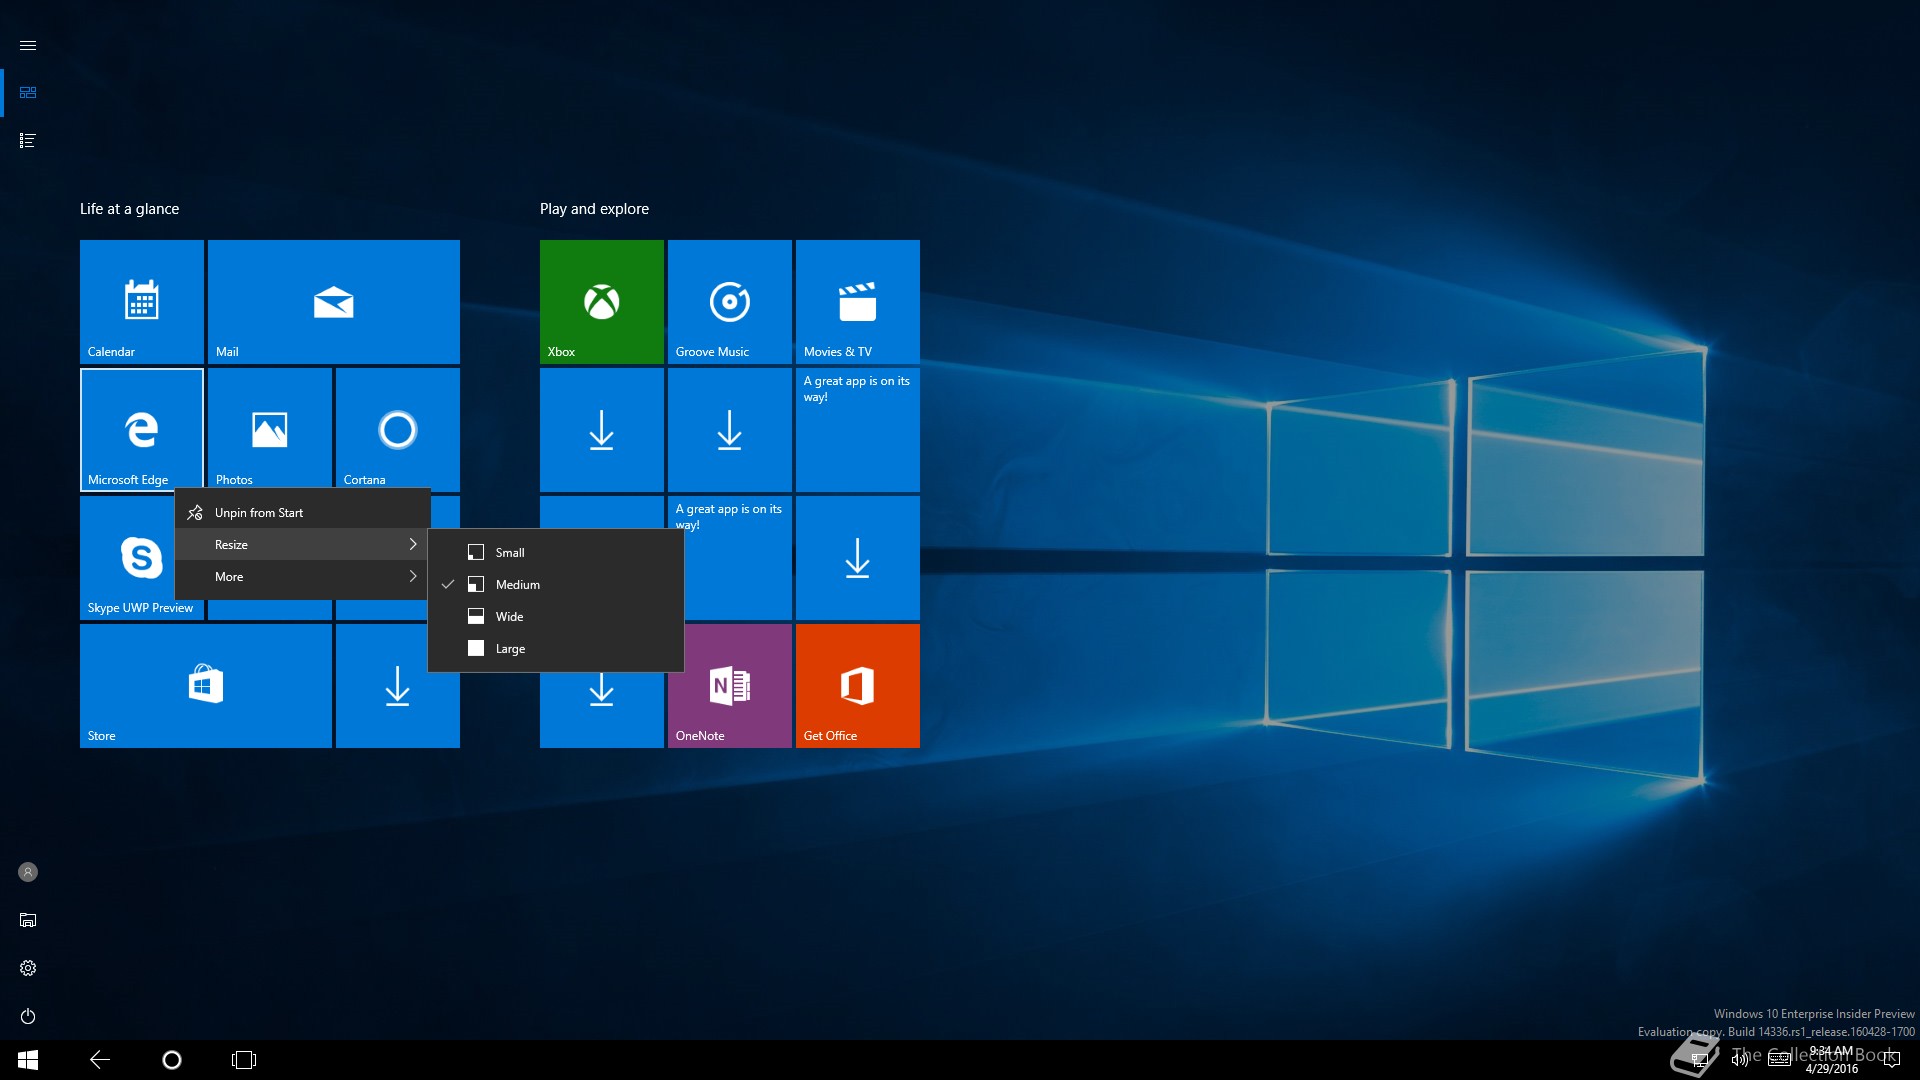Open the Xbox tile

[x=602, y=301]
